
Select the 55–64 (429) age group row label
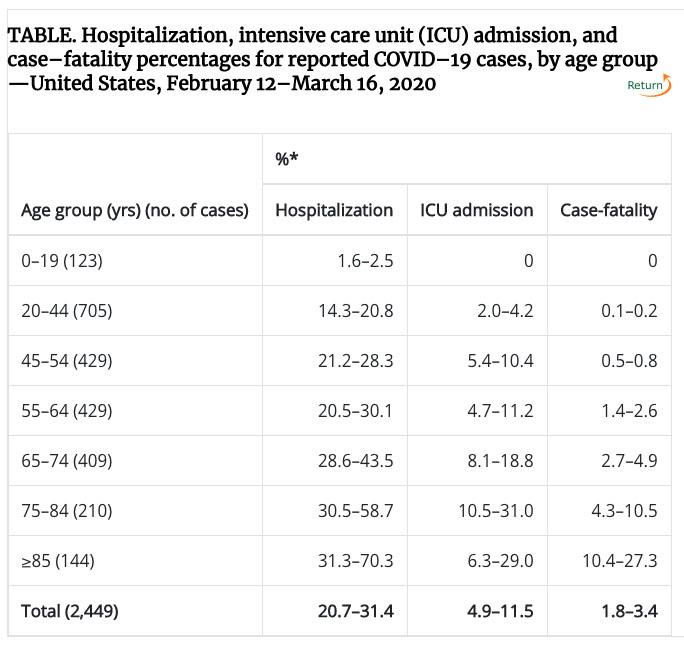(66, 411)
